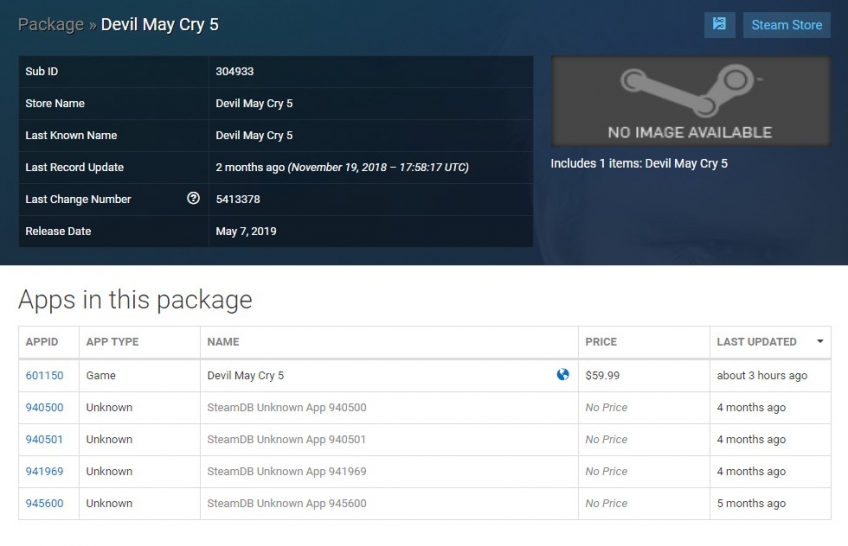Click the Last Known Name value Devil May Cry 5
This screenshot has width=848, height=546.
[254, 135]
